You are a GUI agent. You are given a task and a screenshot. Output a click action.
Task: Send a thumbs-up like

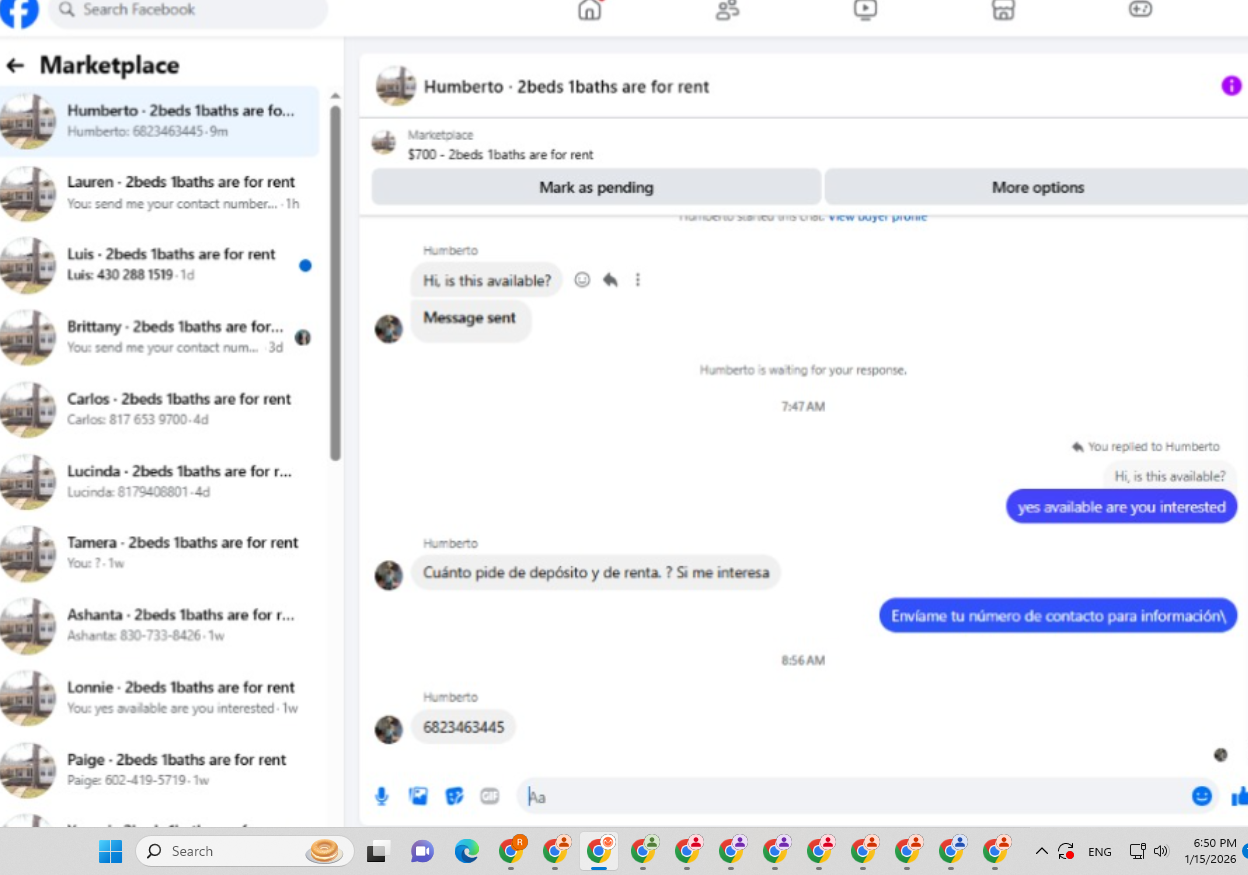click(x=1239, y=796)
